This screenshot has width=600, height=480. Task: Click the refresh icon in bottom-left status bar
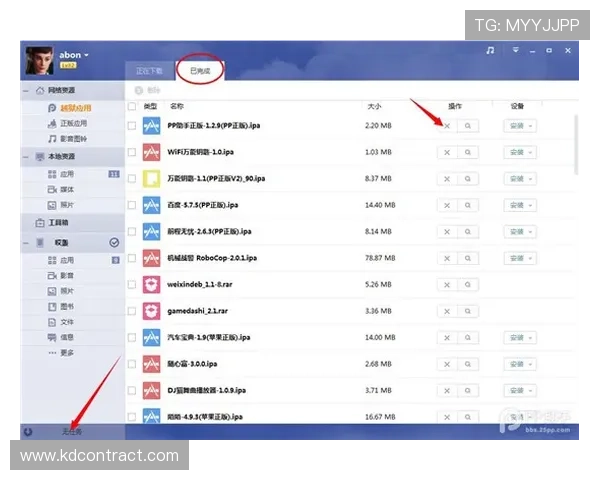[x=28, y=432]
